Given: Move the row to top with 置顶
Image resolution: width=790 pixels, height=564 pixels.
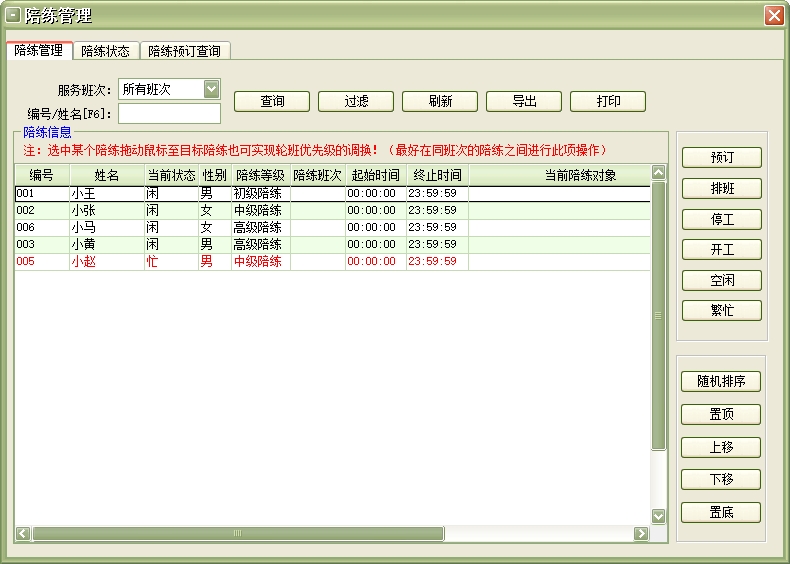Looking at the screenshot, I should click(x=721, y=414).
